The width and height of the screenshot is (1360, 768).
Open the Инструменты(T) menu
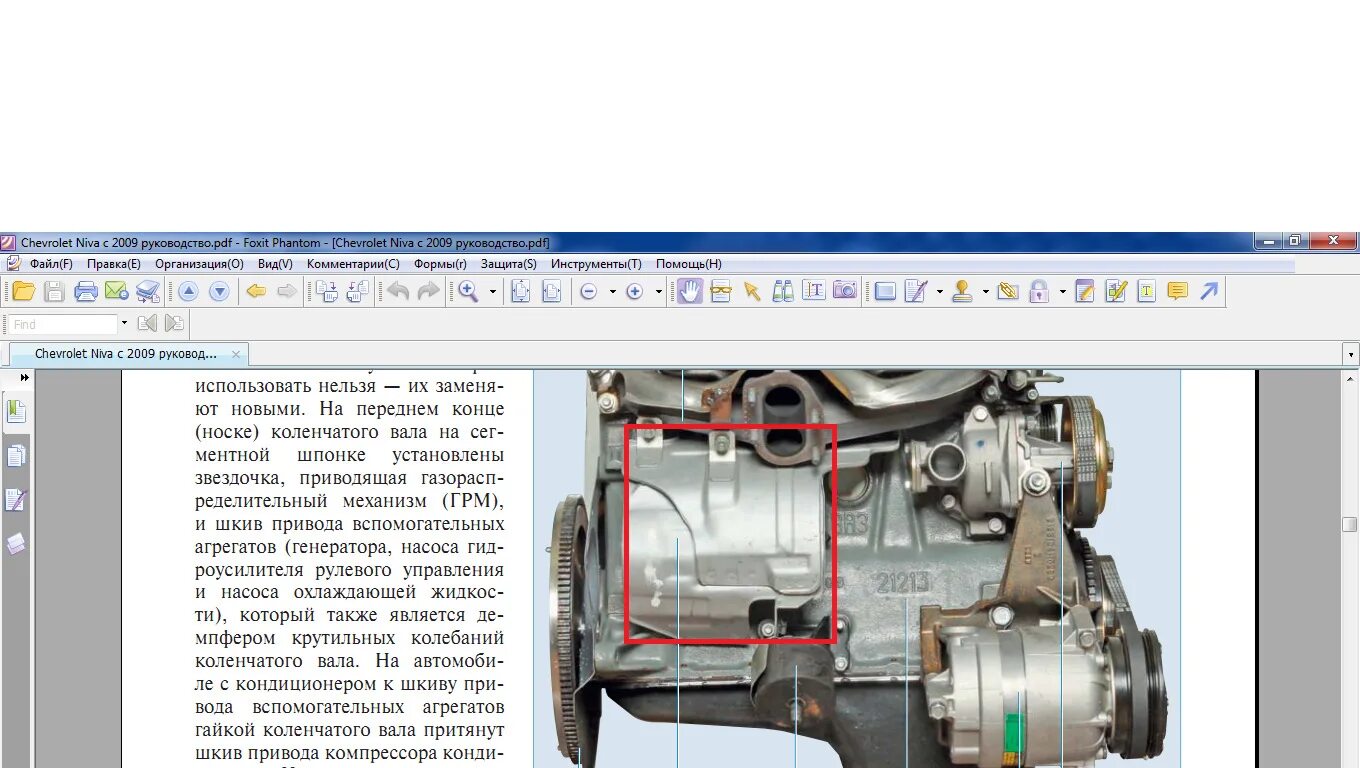pyautogui.click(x=596, y=264)
